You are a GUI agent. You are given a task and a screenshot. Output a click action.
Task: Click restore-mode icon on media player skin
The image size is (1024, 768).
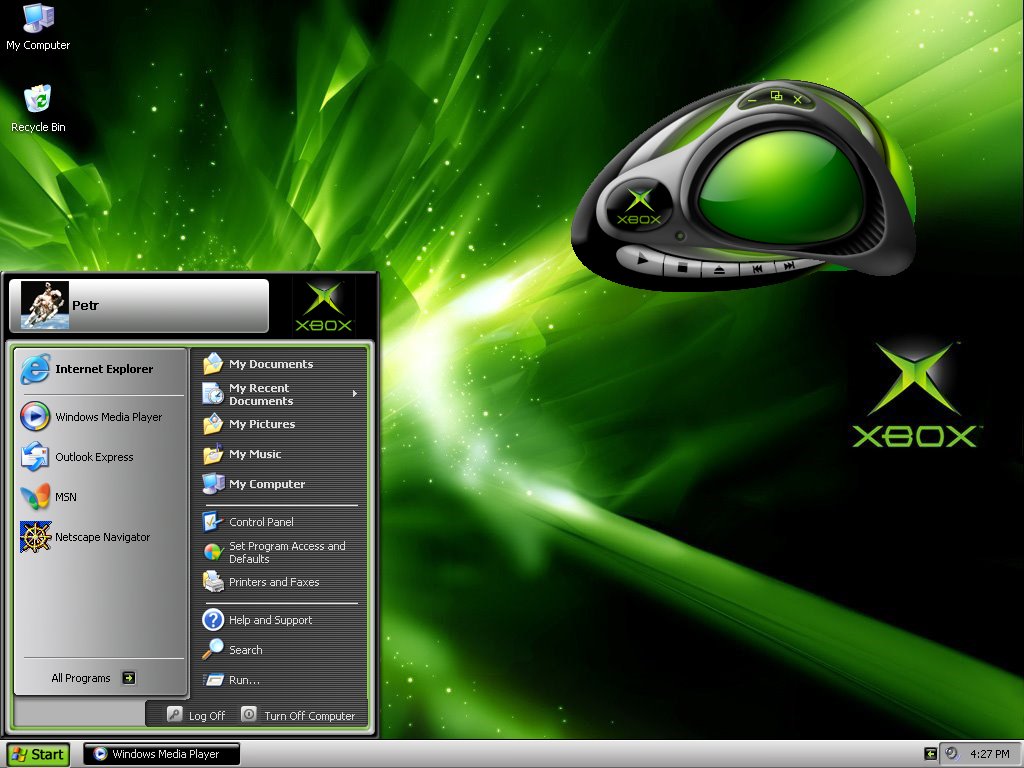pos(776,96)
